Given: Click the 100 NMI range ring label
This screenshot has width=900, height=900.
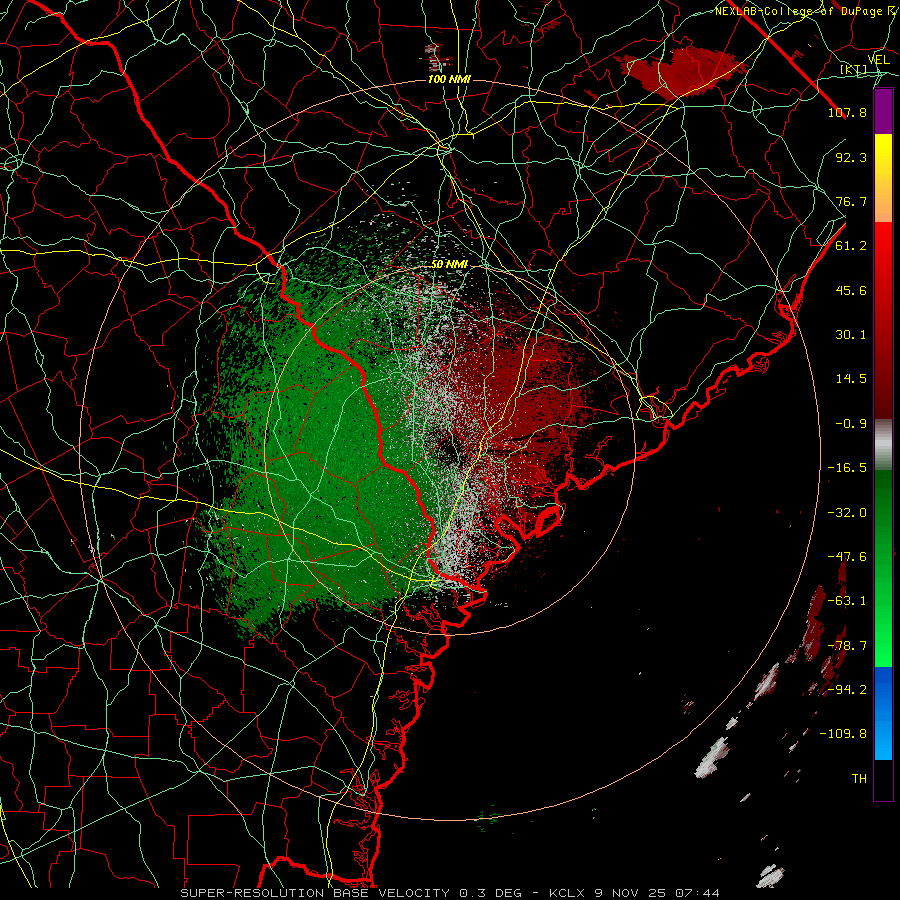Looking at the screenshot, I should pyautogui.click(x=449, y=79).
